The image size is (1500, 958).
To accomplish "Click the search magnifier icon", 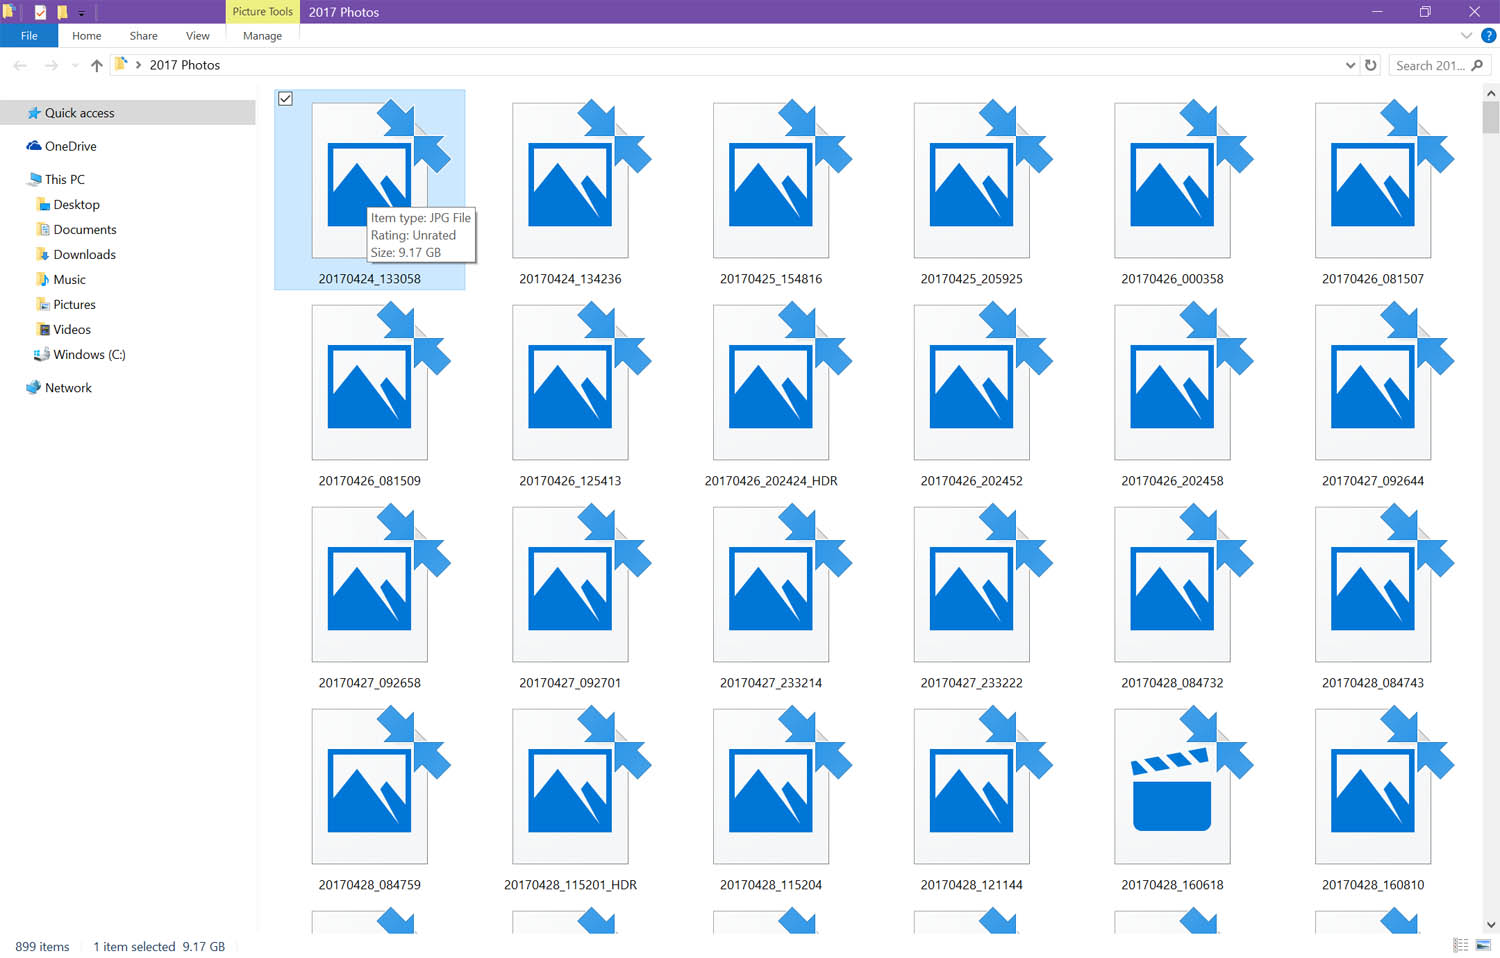I will coord(1477,65).
